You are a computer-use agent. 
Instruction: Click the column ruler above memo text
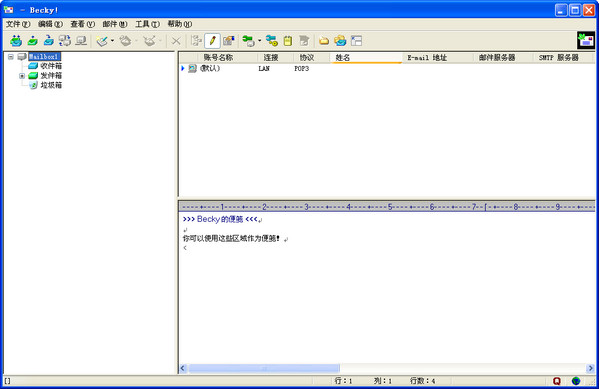tap(387, 207)
